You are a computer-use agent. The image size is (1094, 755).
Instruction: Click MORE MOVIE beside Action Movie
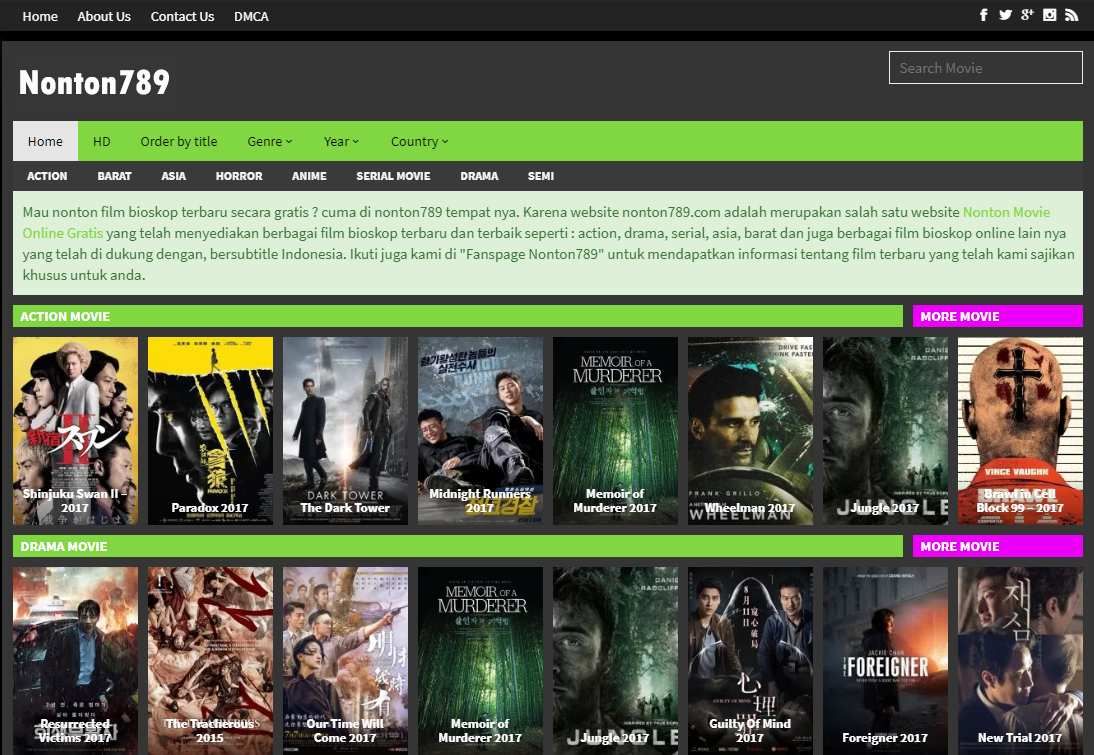click(998, 316)
